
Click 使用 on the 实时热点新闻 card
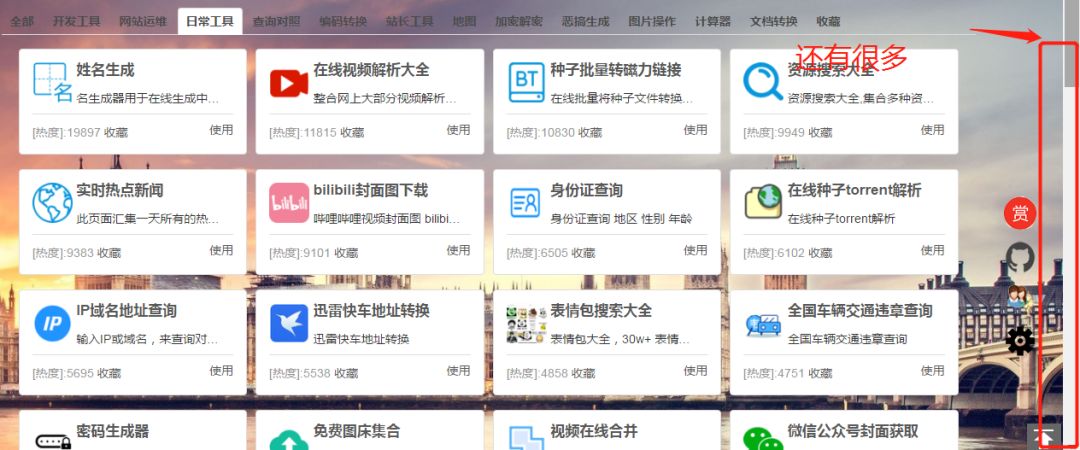pos(221,250)
